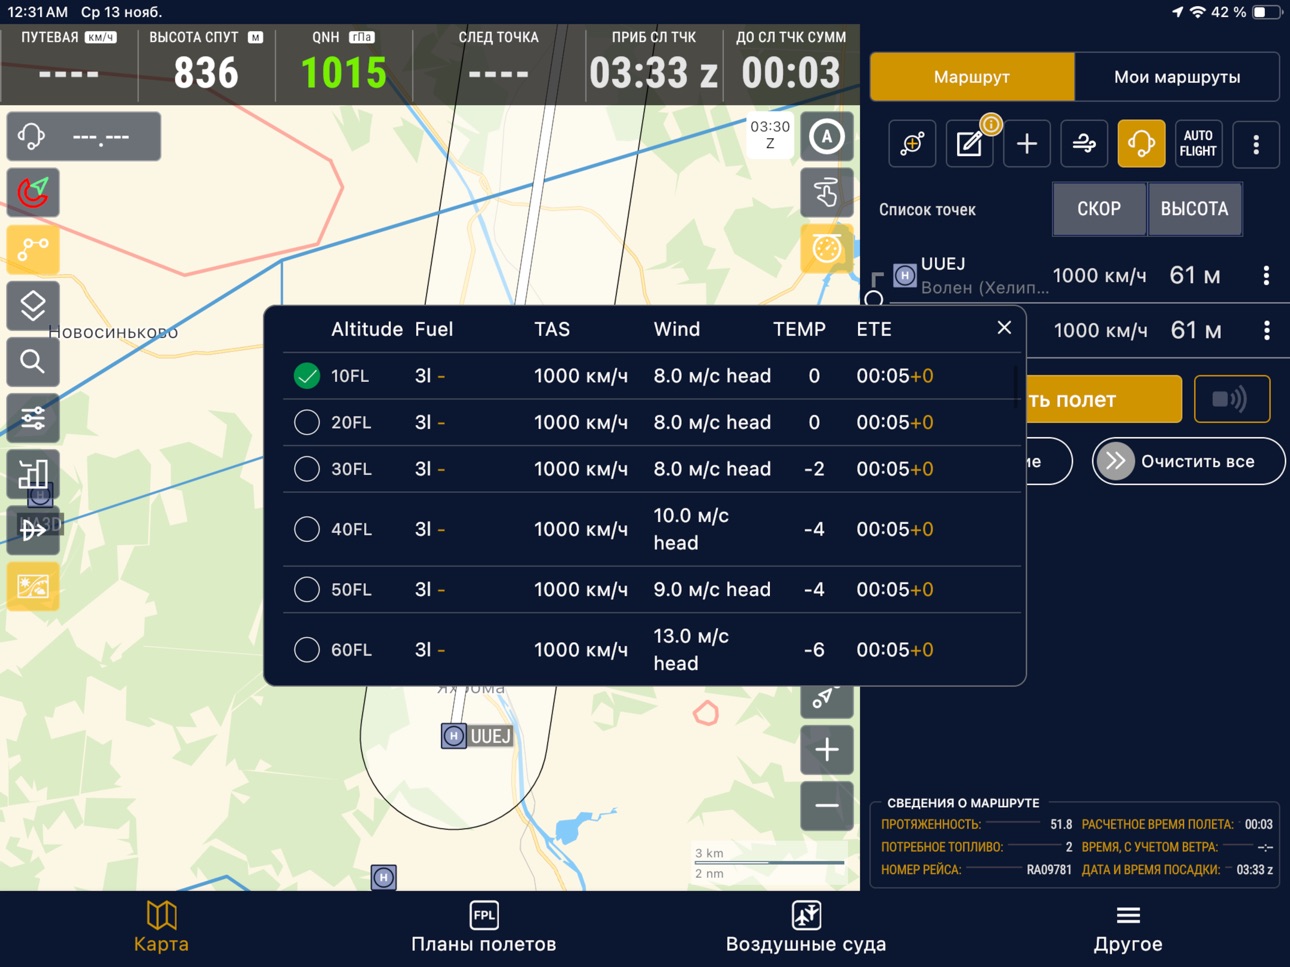Switch to the Мои маршруты tab

pyautogui.click(x=1177, y=77)
